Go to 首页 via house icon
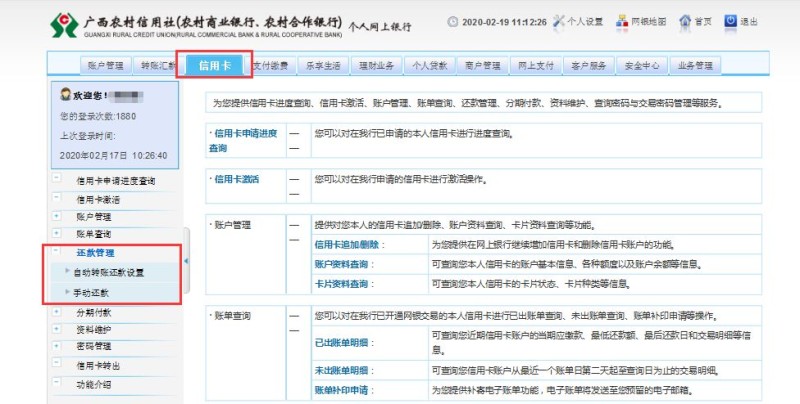The image size is (800, 404). click(685, 21)
